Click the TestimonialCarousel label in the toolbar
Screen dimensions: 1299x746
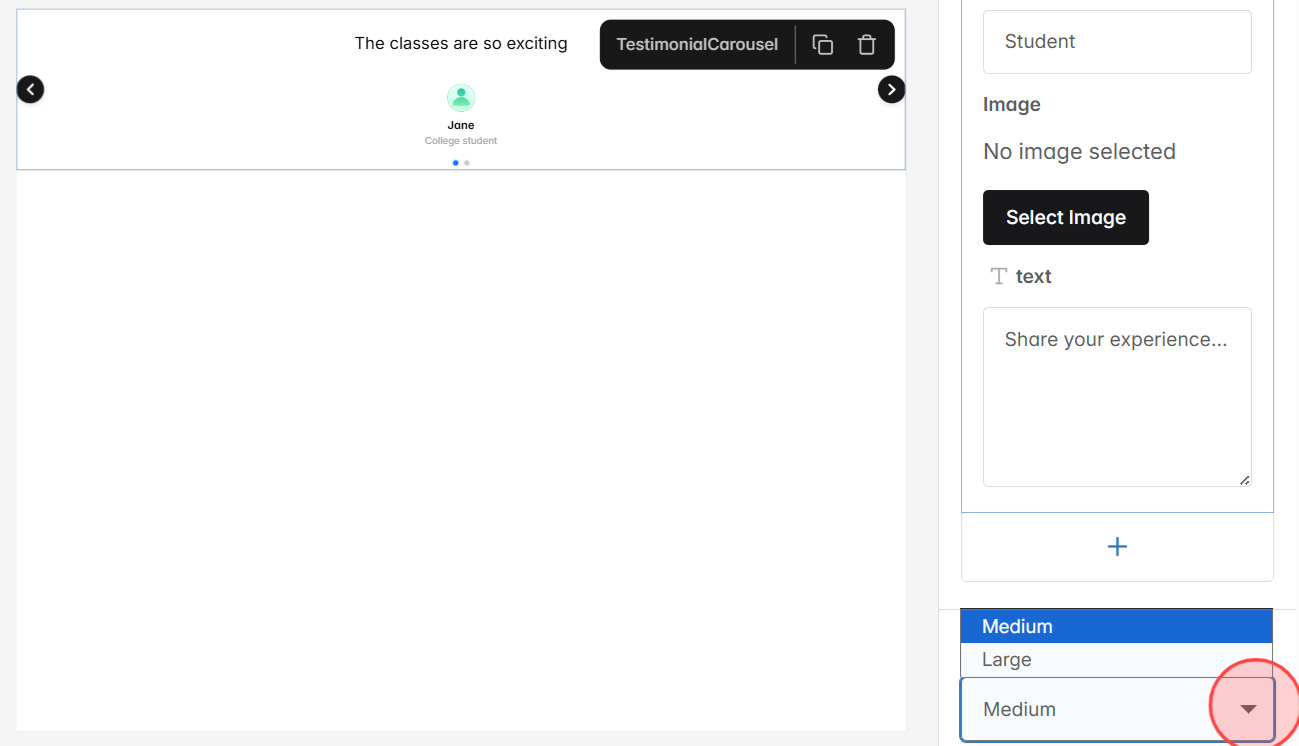pyautogui.click(x=697, y=44)
